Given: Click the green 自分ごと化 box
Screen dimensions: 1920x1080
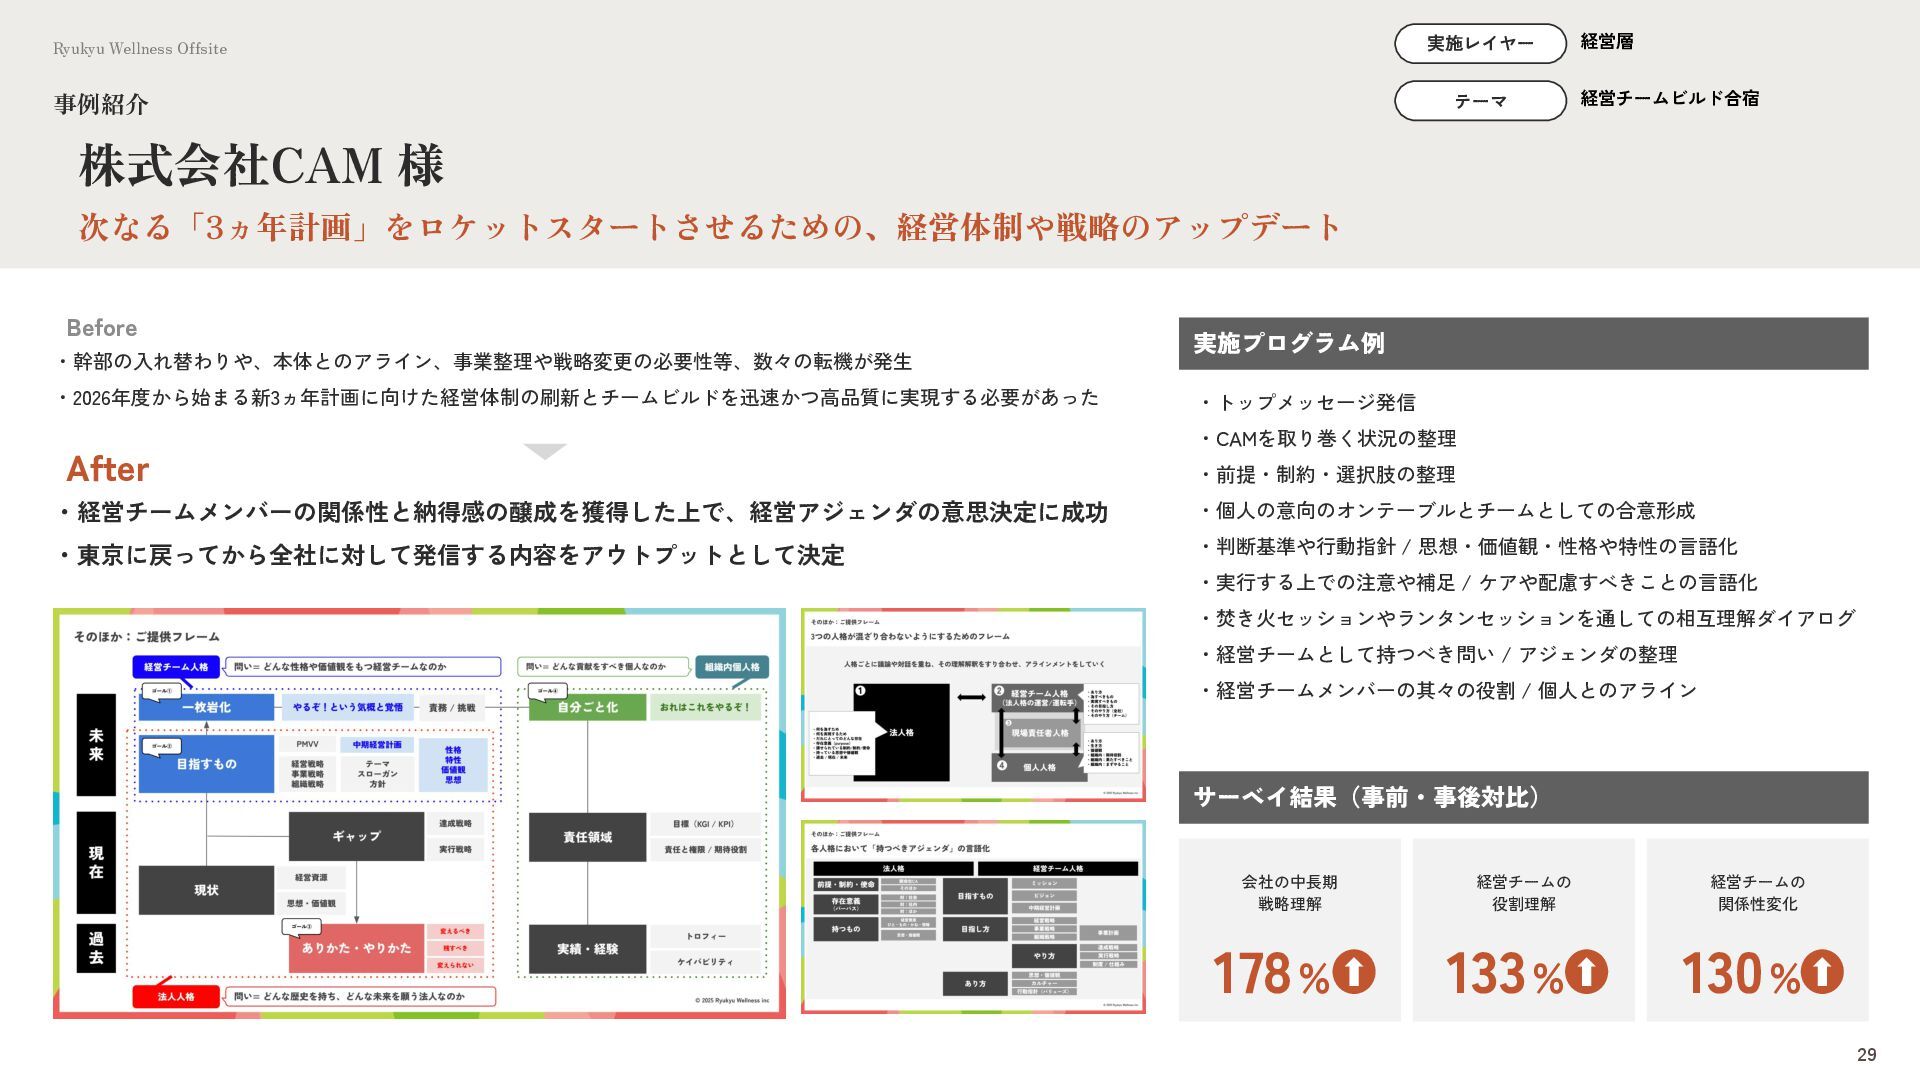Looking at the screenshot, I should tap(587, 707).
